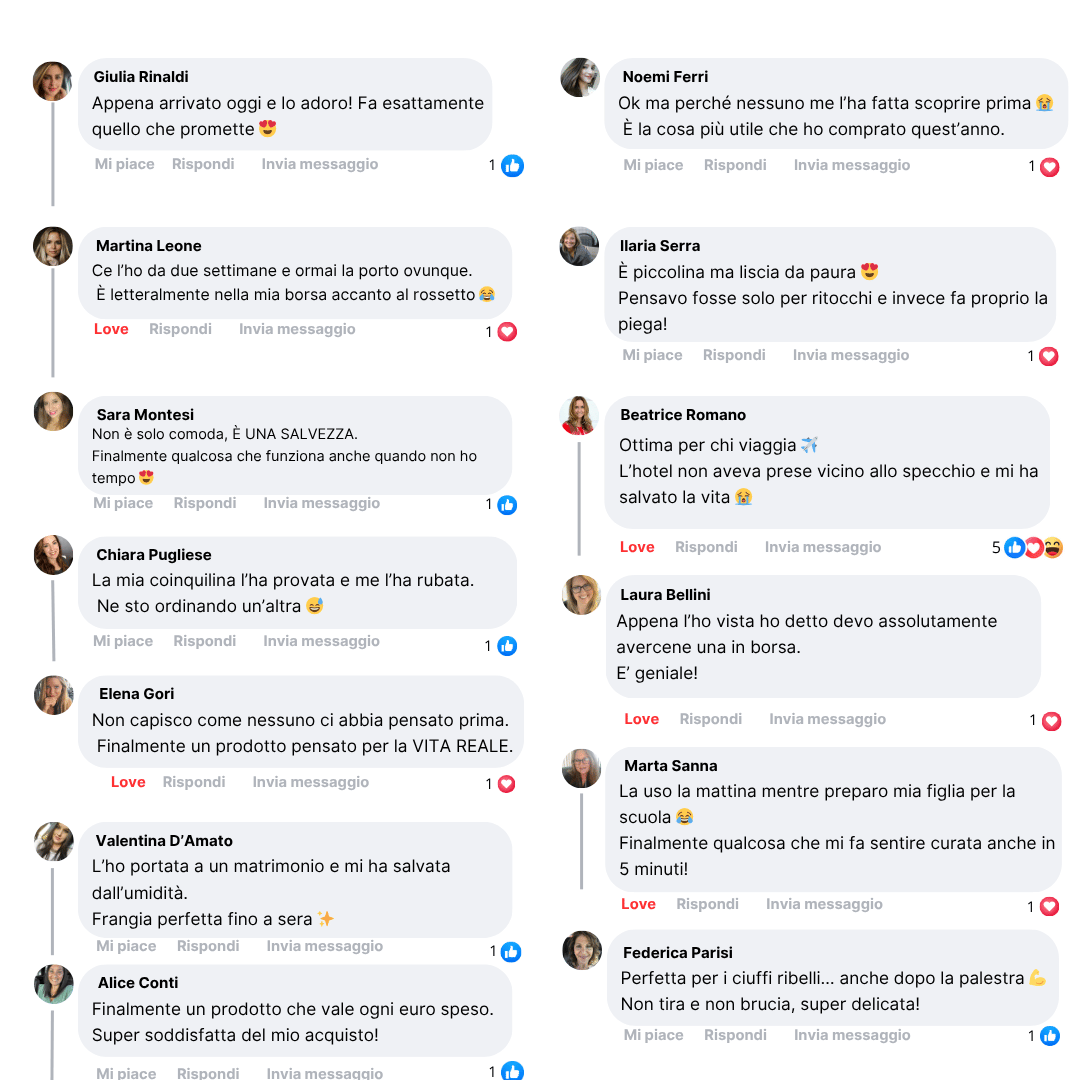Click the thumbs-up reaction on Federica Parisi's comment
1080x1080 pixels.
(1049, 1036)
